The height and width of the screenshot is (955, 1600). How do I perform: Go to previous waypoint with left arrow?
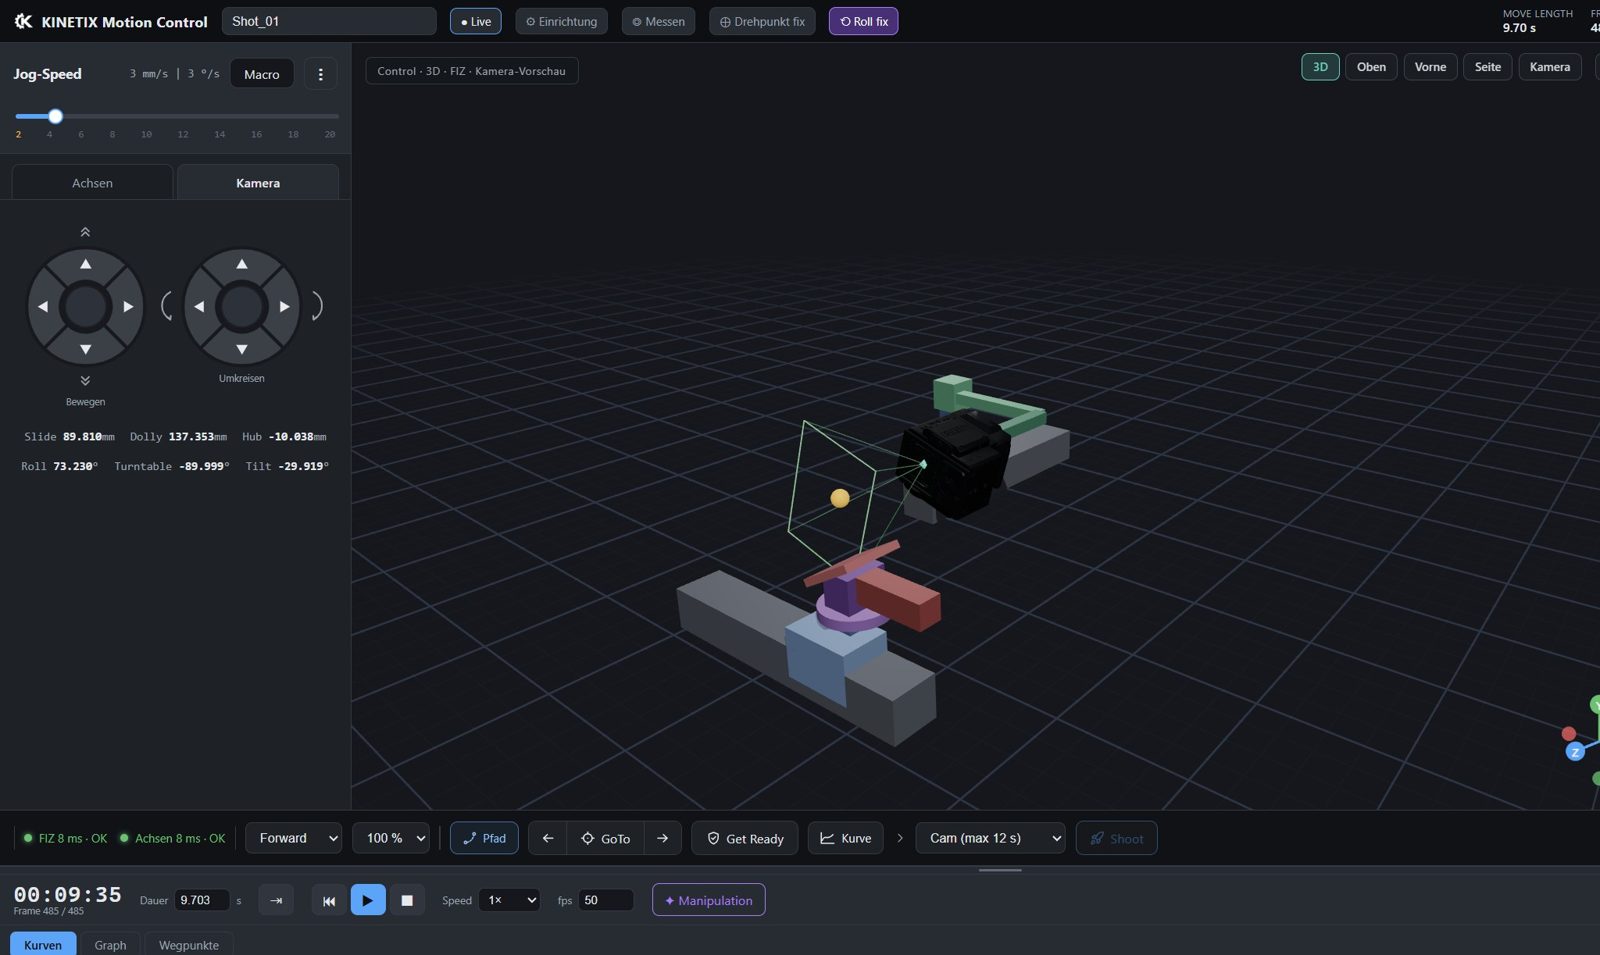[x=548, y=838]
